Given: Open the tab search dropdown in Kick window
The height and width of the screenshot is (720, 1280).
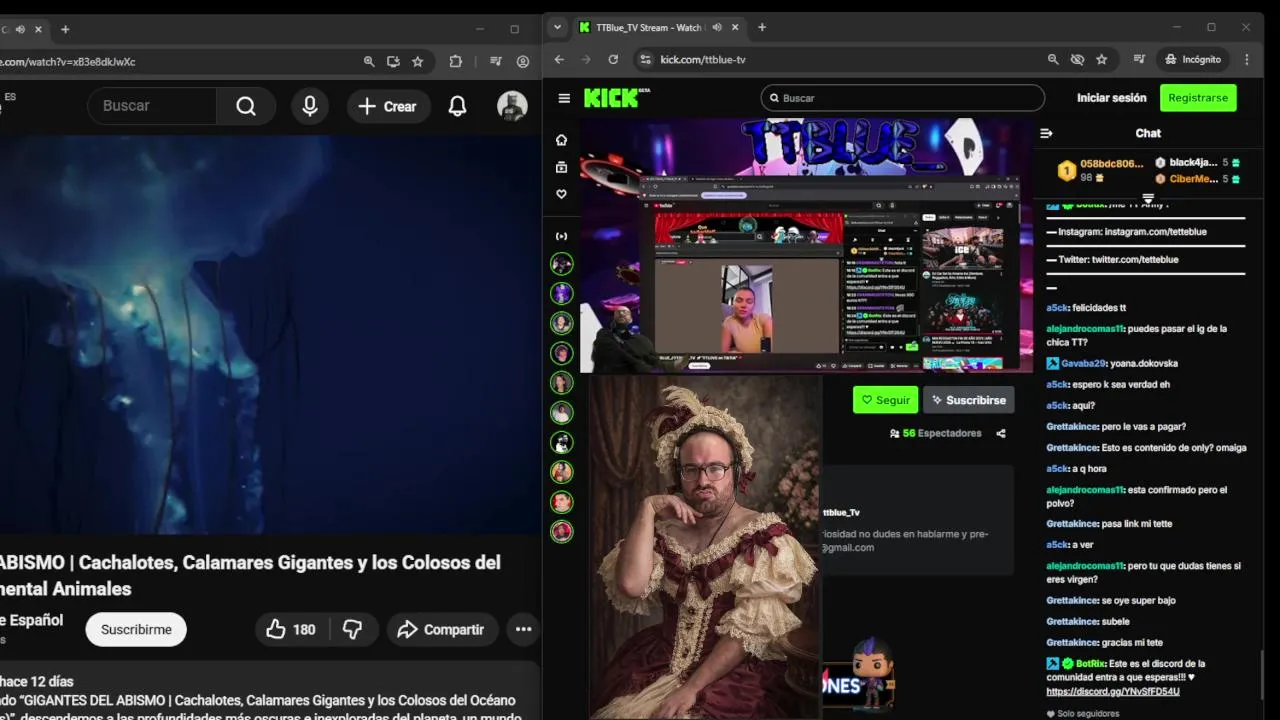Looking at the screenshot, I should [558, 27].
